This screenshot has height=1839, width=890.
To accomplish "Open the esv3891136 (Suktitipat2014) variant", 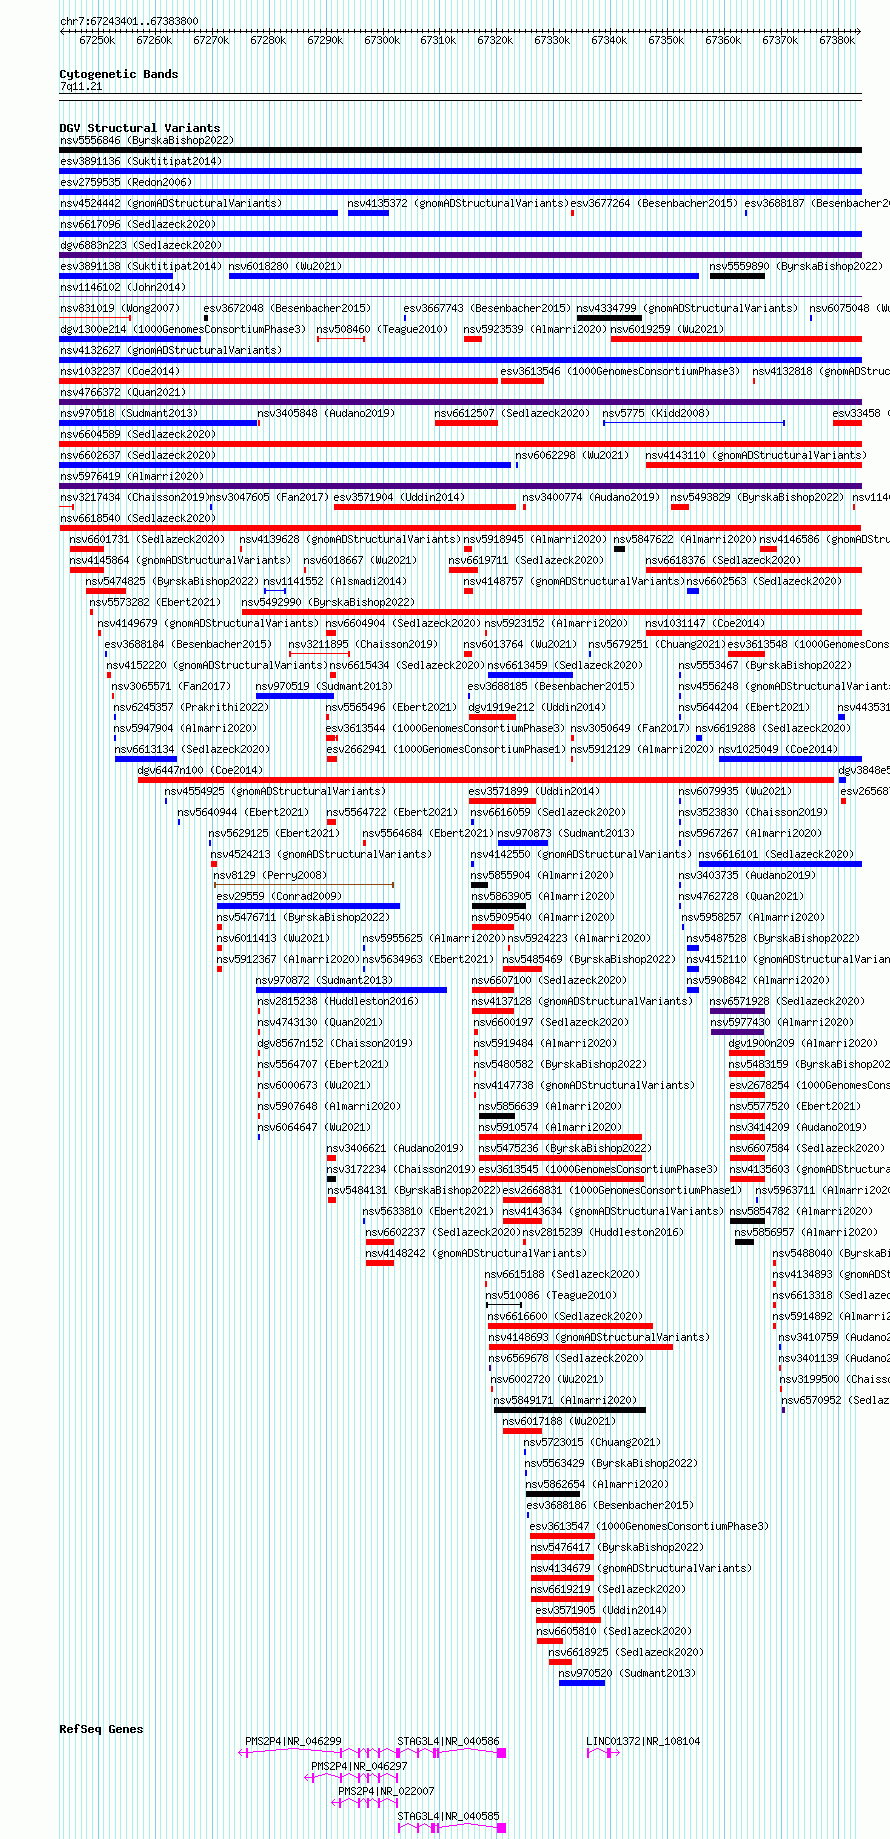I will tap(141, 161).
